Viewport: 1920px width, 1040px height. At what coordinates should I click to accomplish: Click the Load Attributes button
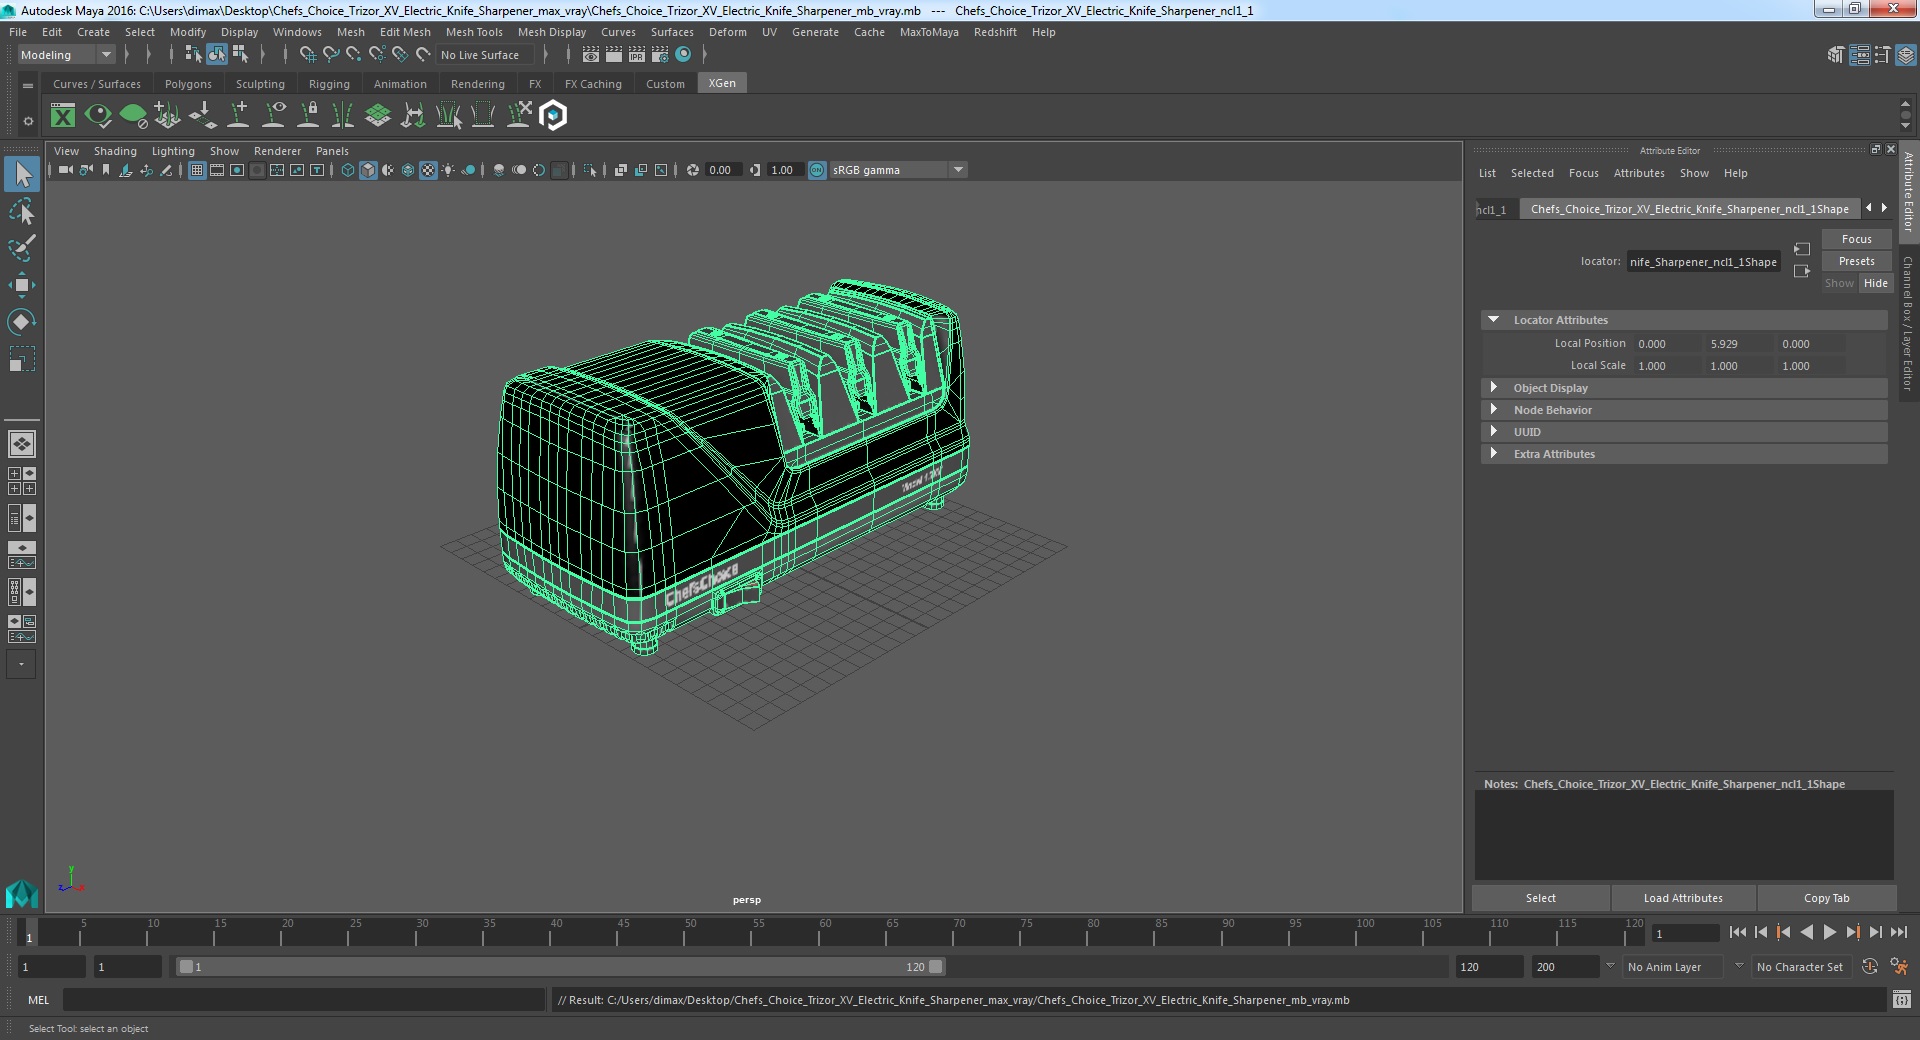[x=1683, y=898]
